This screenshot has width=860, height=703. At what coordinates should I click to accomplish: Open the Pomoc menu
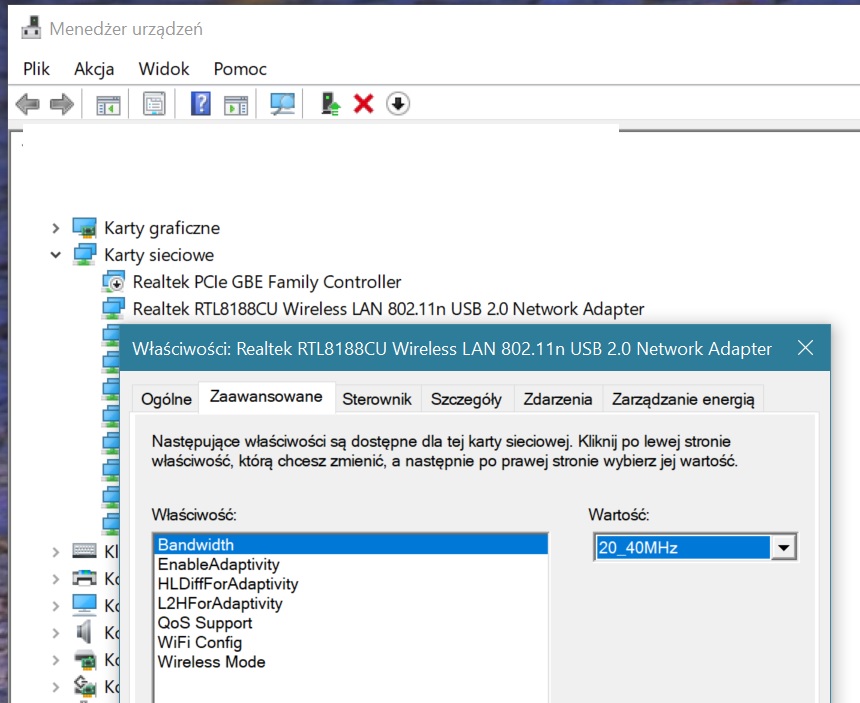[x=240, y=69]
